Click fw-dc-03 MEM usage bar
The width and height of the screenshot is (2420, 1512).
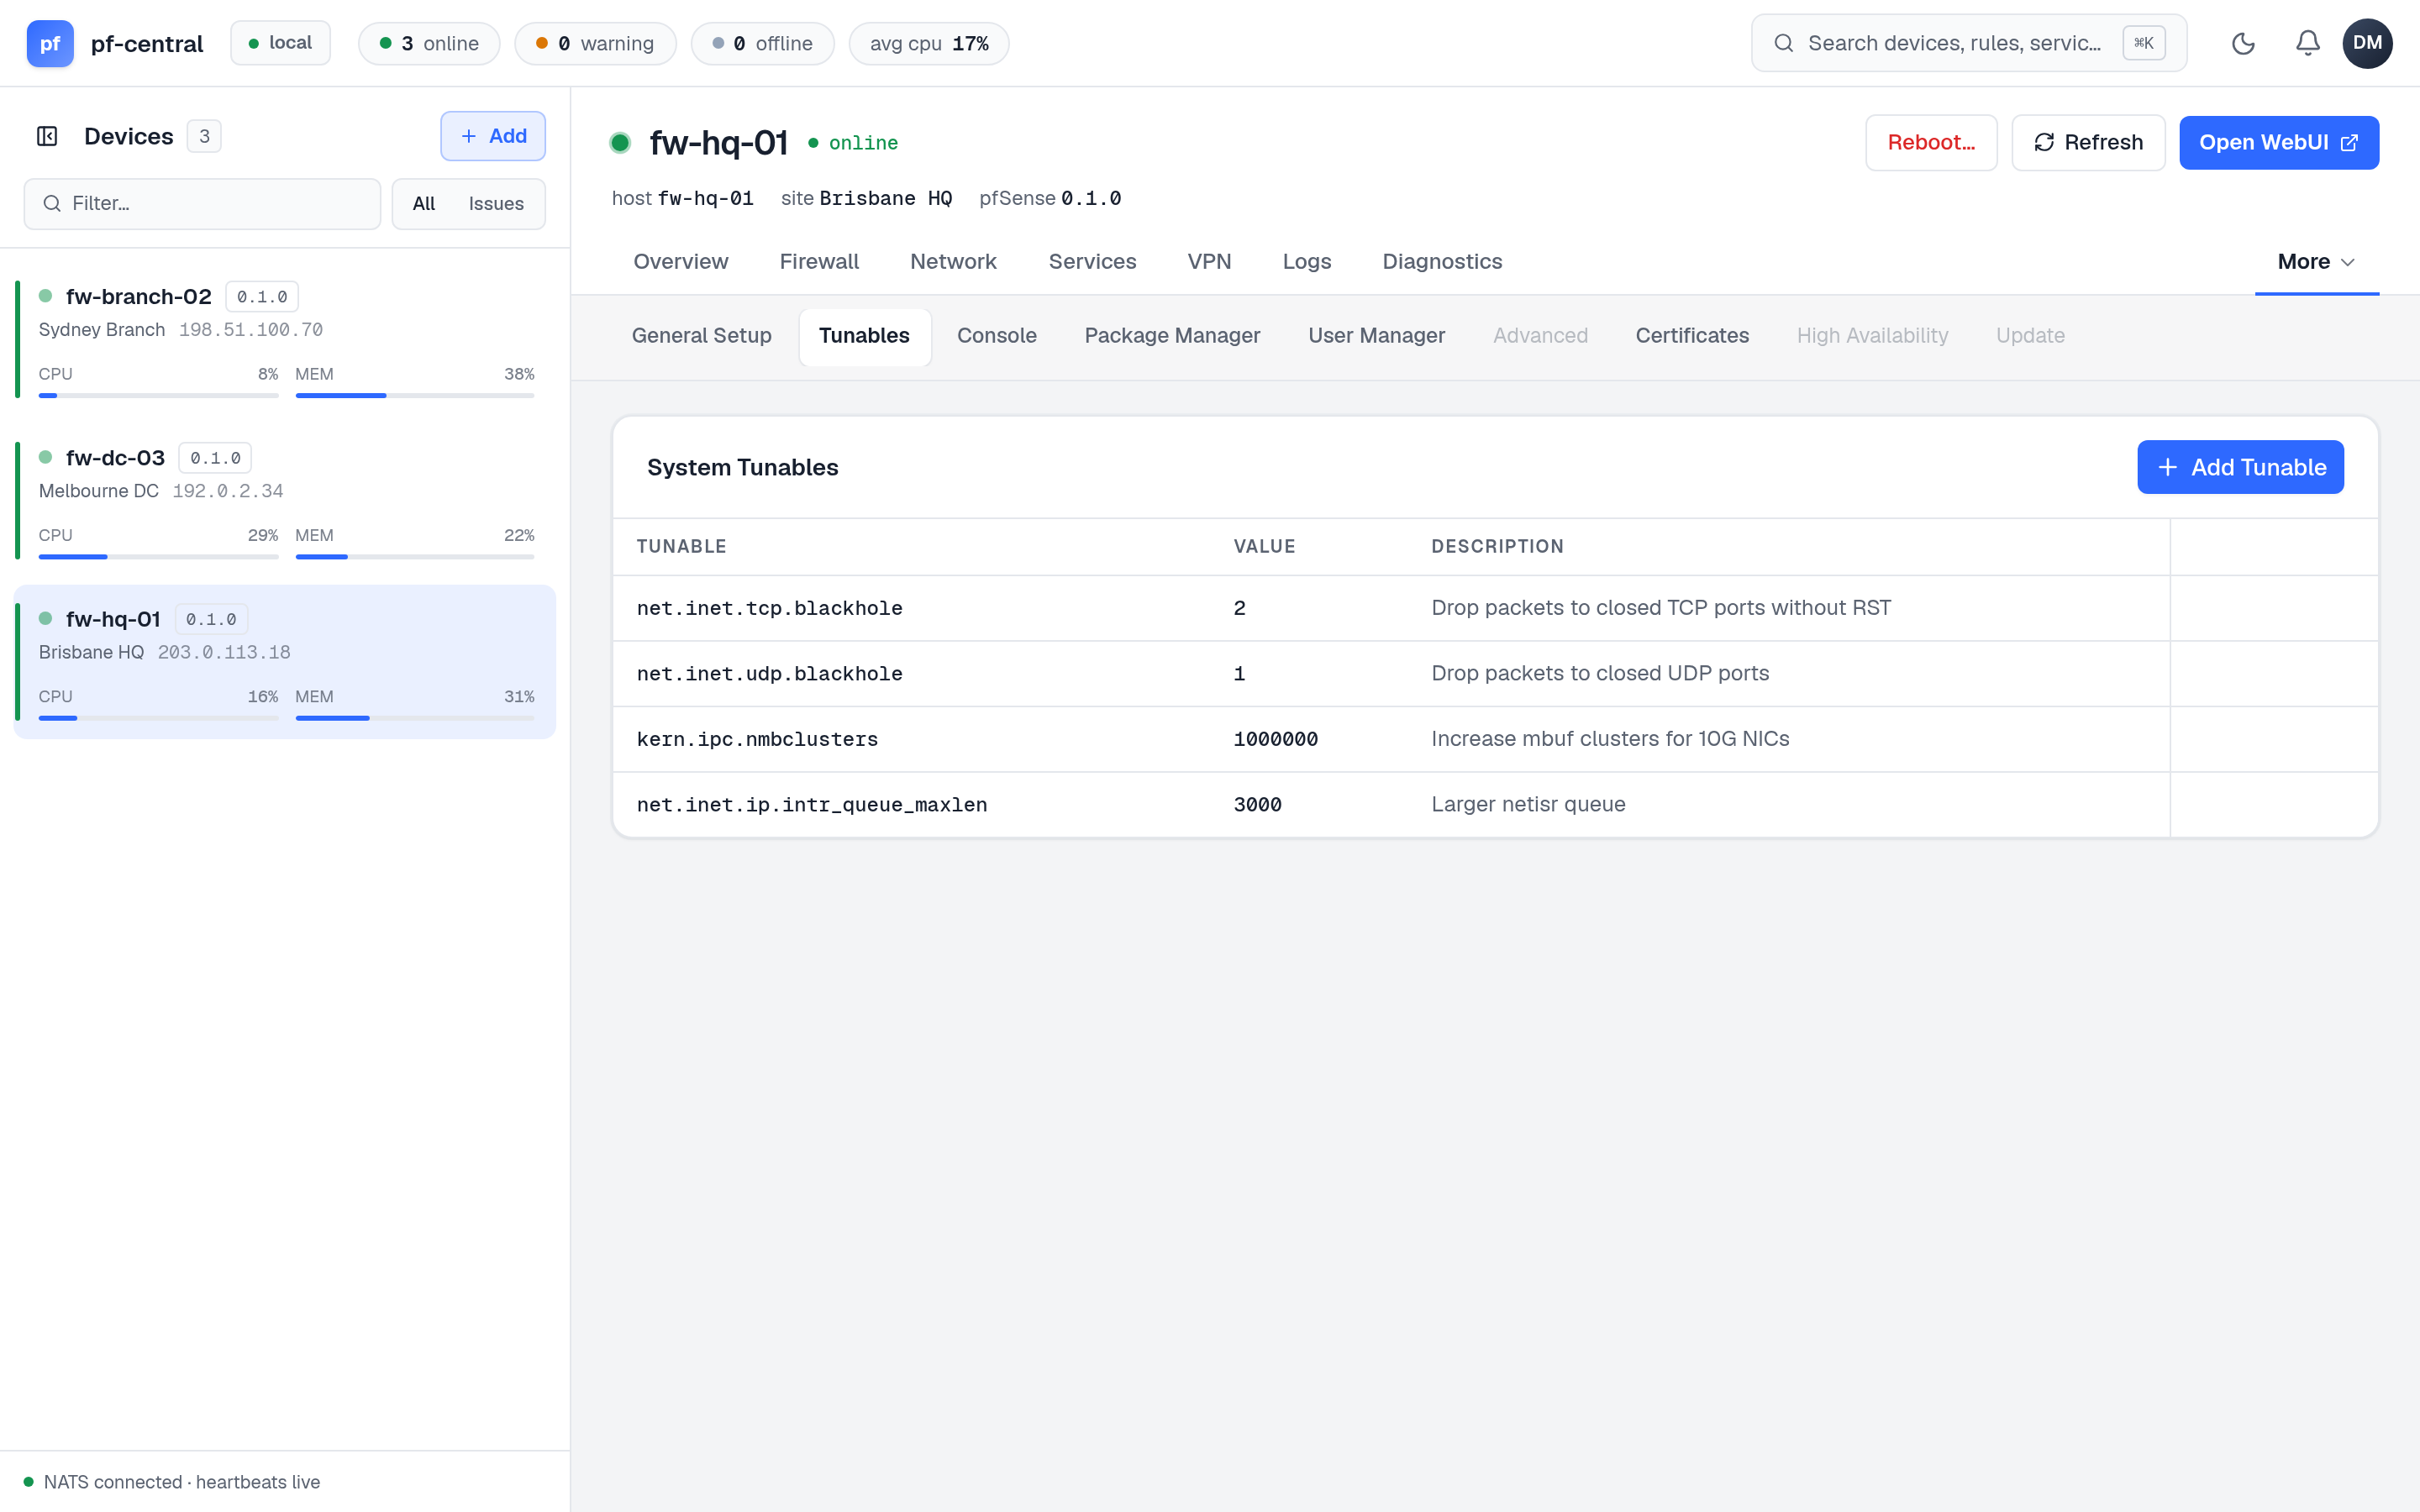coord(414,556)
